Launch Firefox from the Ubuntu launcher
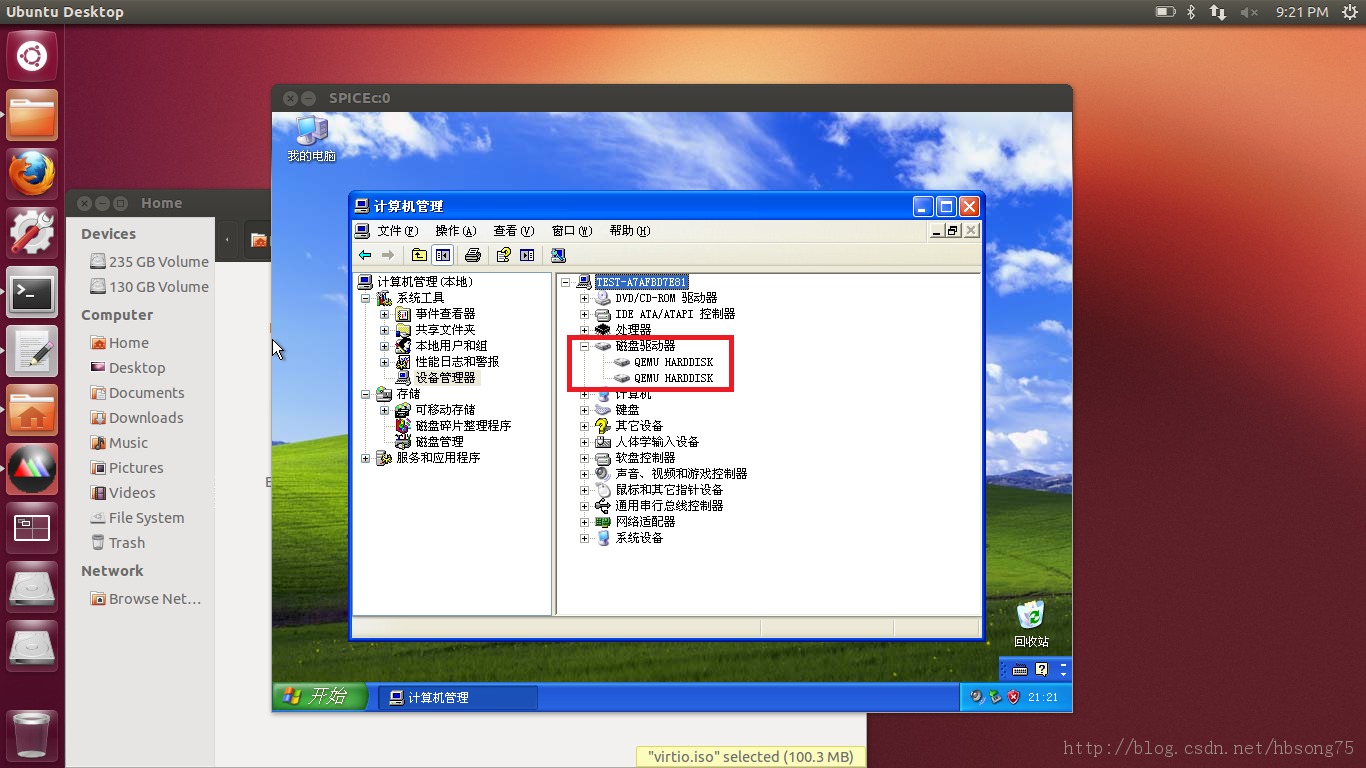Image resolution: width=1366 pixels, height=768 pixels. coord(32,175)
